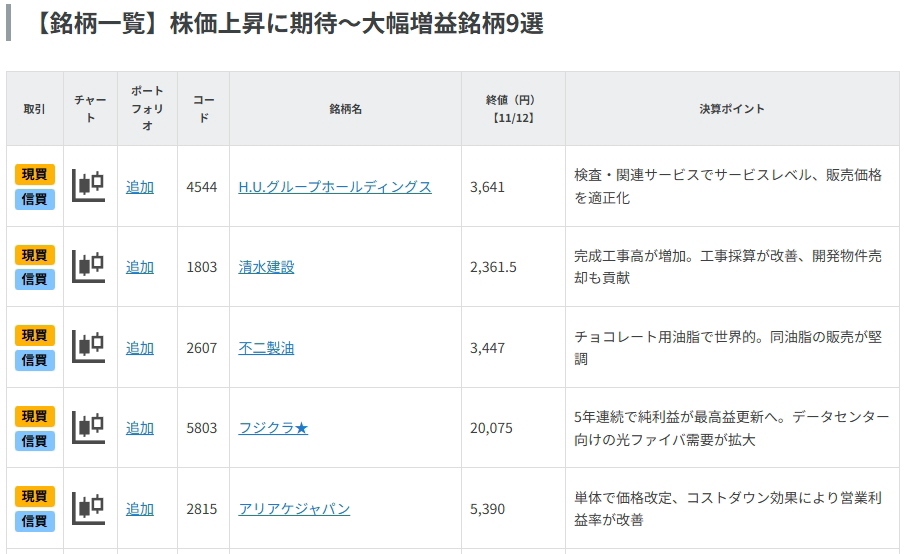
Task: Open chart icon for アリアケジャパン row
Action: point(88,508)
